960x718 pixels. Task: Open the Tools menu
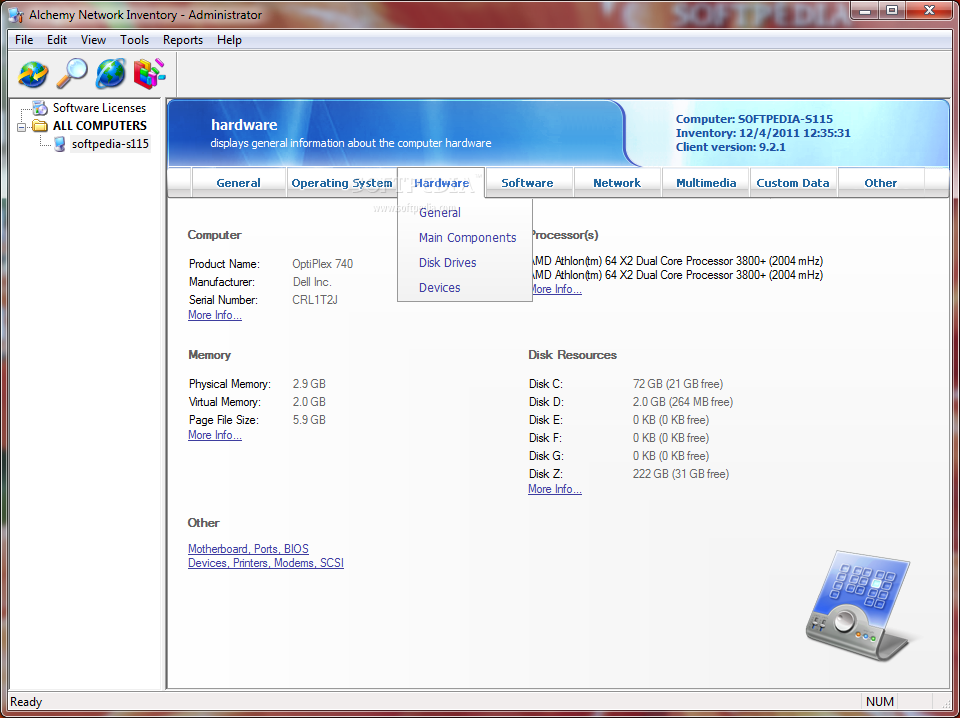(134, 40)
